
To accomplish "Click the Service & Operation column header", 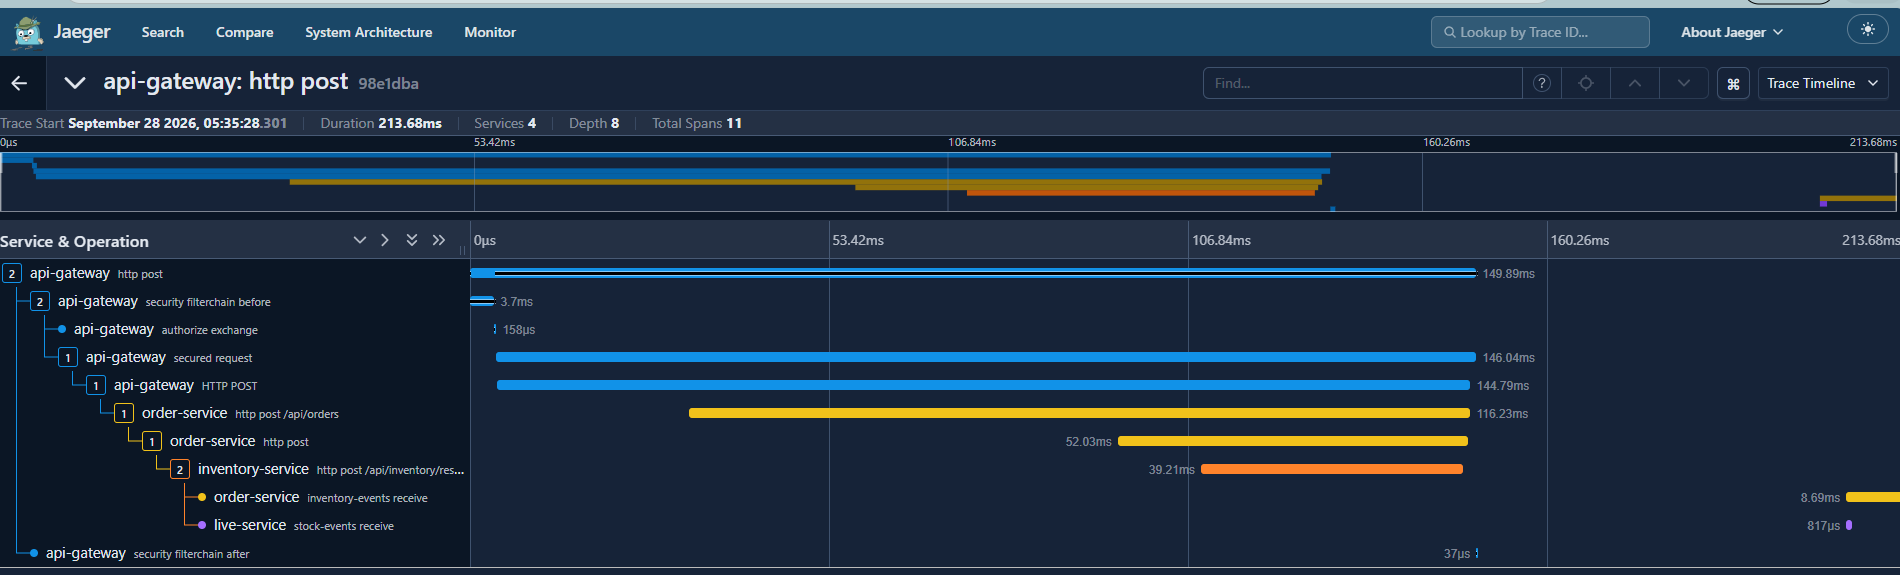I will pyautogui.click(x=75, y=241).
